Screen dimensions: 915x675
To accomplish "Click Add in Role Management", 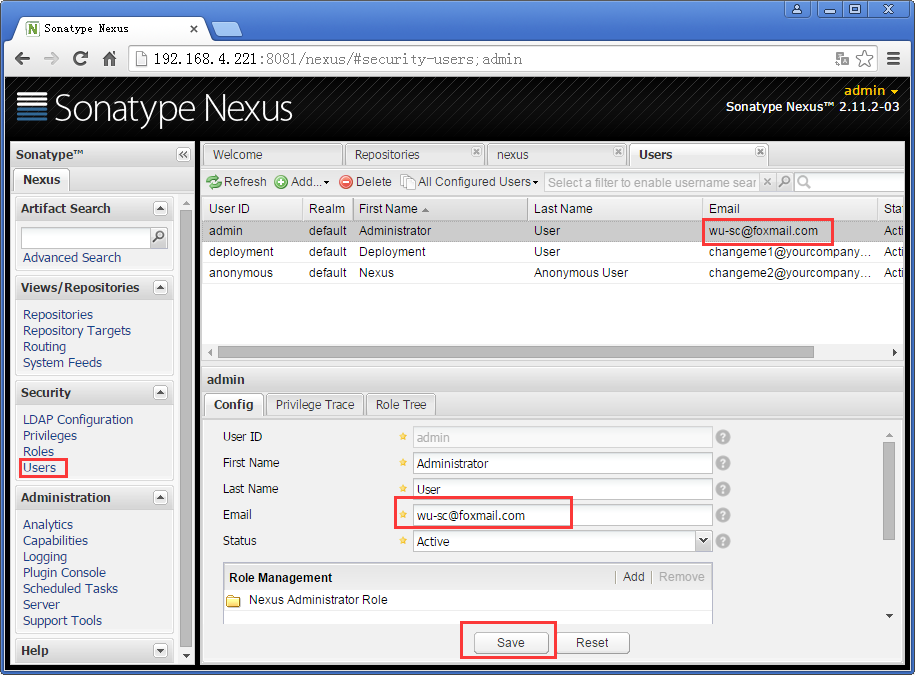I will coord(633,577).
